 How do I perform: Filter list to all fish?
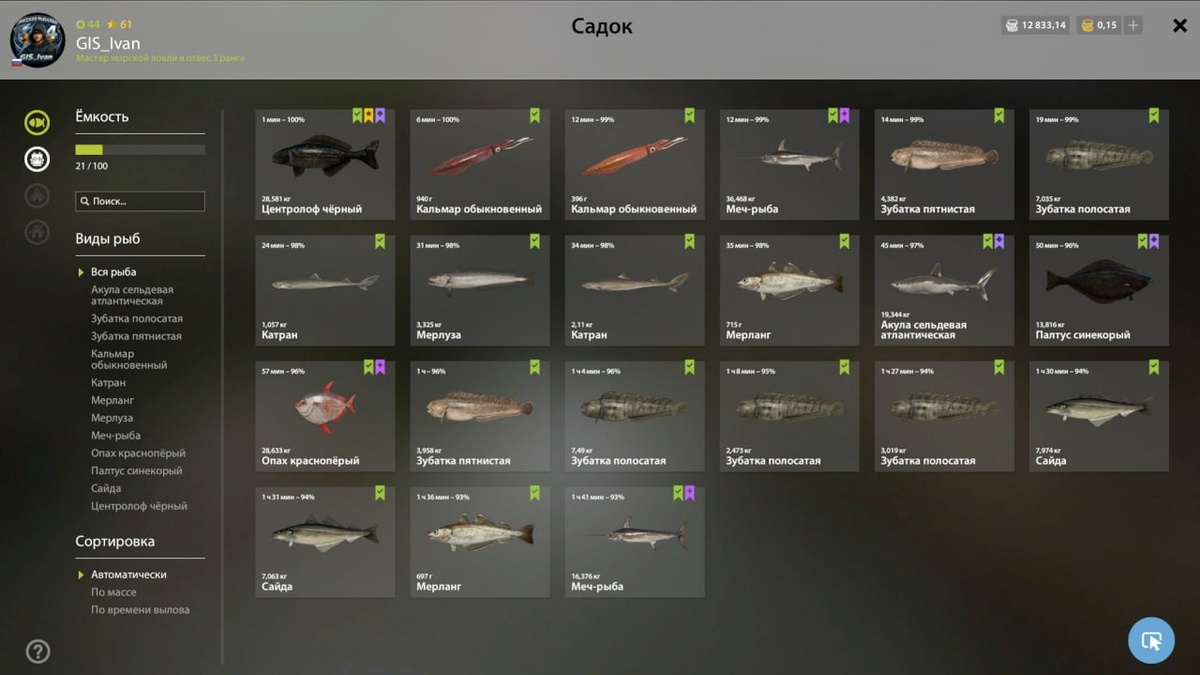113,272
